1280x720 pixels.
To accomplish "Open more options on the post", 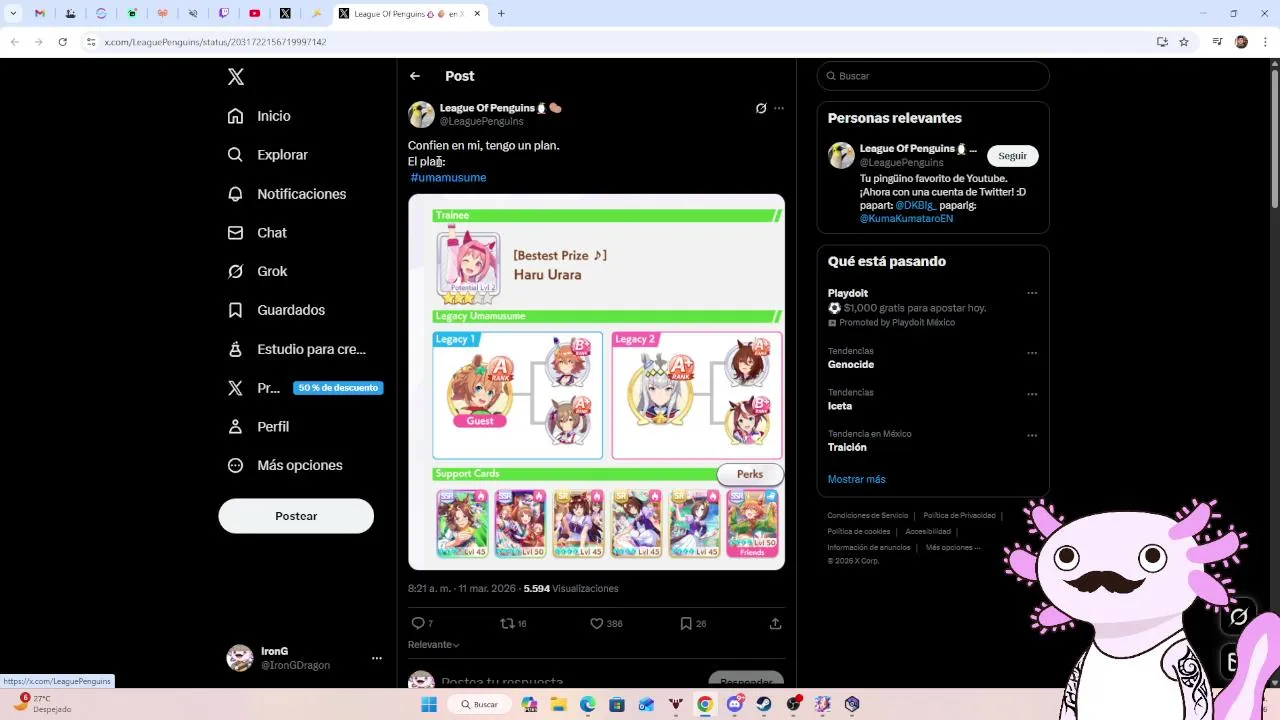I will (x=779, y=108).
